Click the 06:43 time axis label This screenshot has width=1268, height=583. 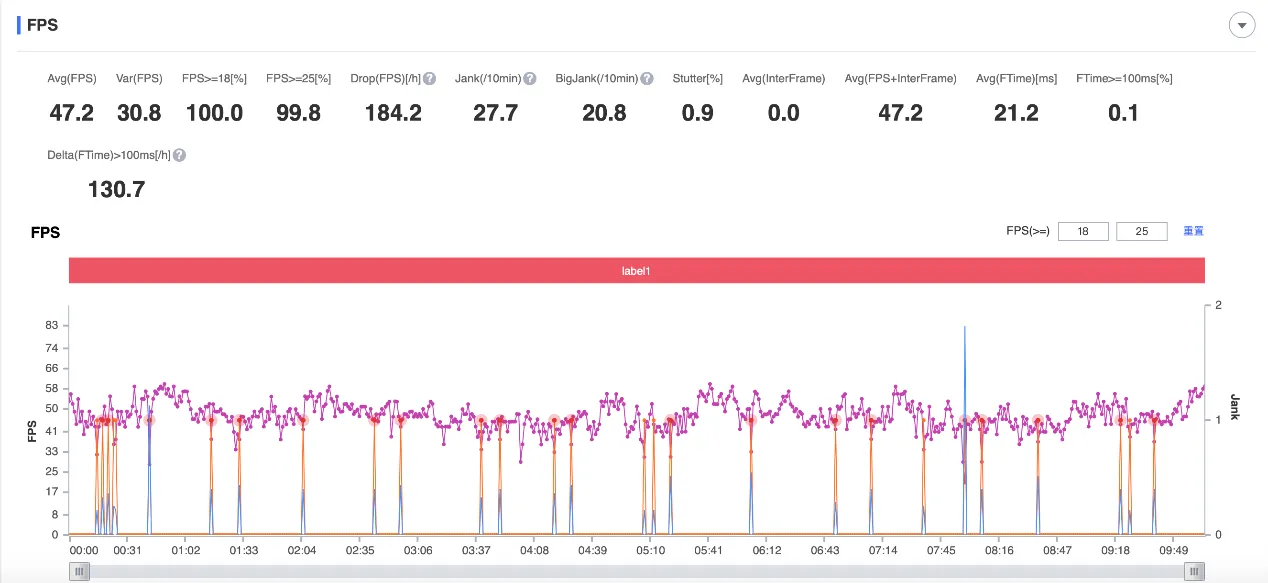(x=825, y=550)
